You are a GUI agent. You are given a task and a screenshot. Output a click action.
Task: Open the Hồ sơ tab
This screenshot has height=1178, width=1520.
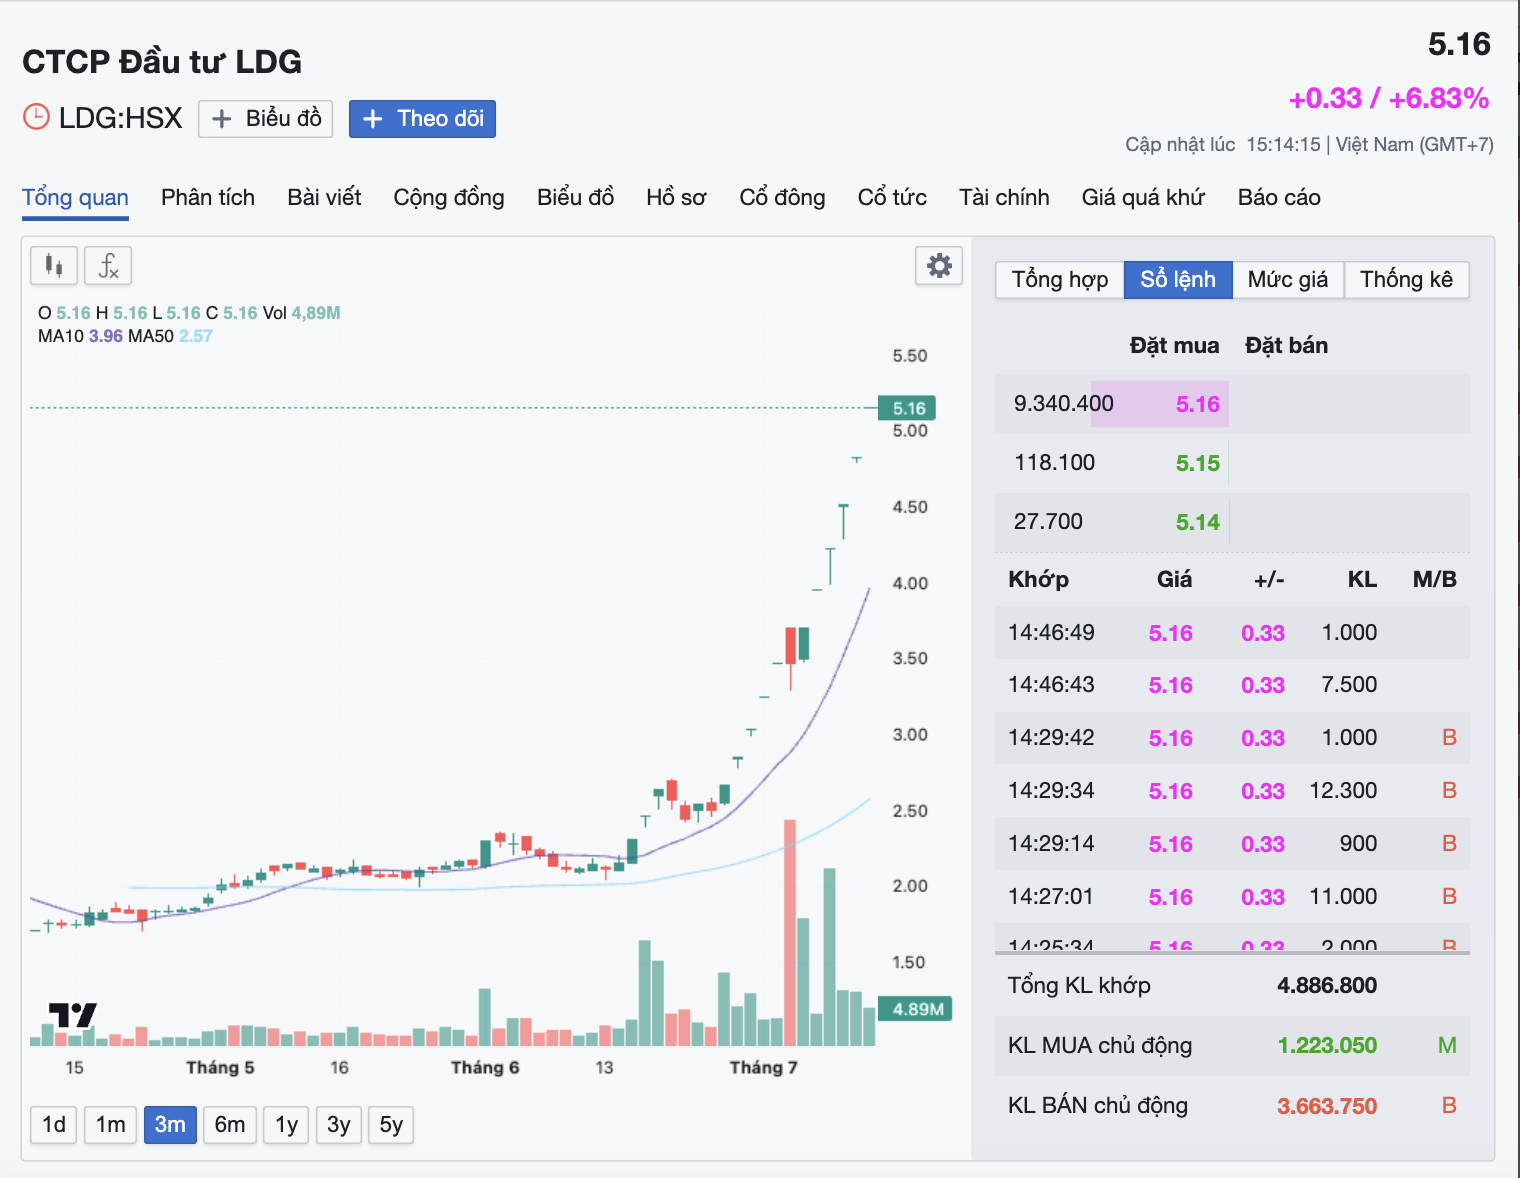coord(676,198)
